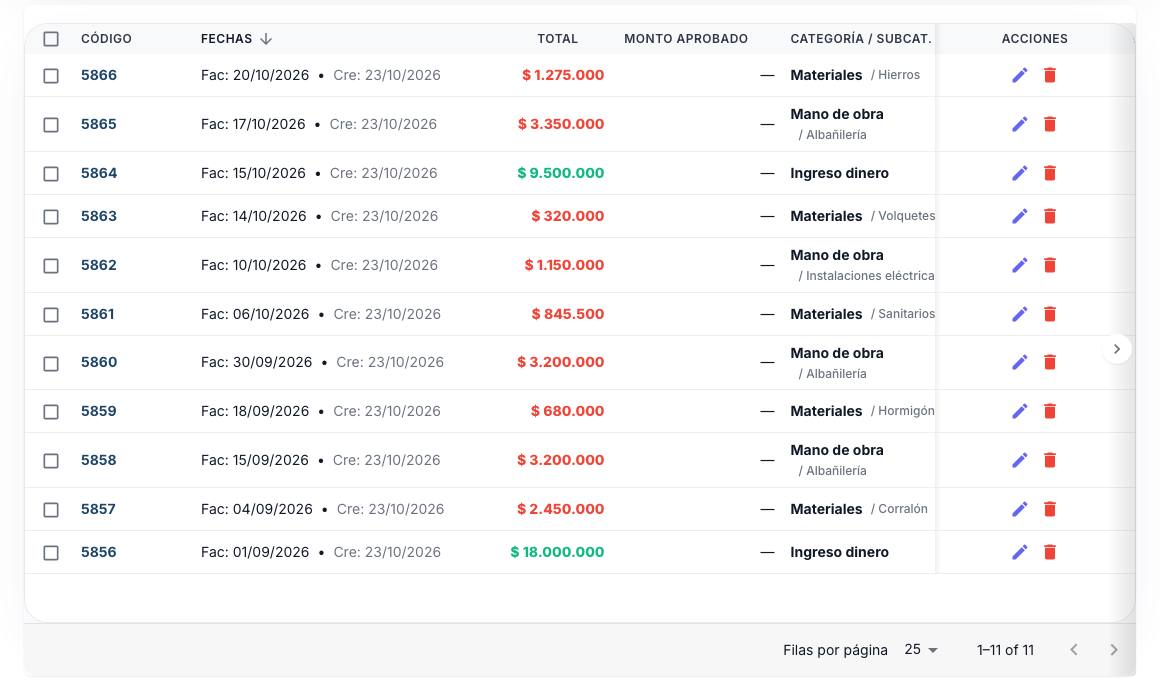This screenshot has width=1160, height=680.
Task: Select the checkbox for row 5861
Action: (x=51, y=314)
